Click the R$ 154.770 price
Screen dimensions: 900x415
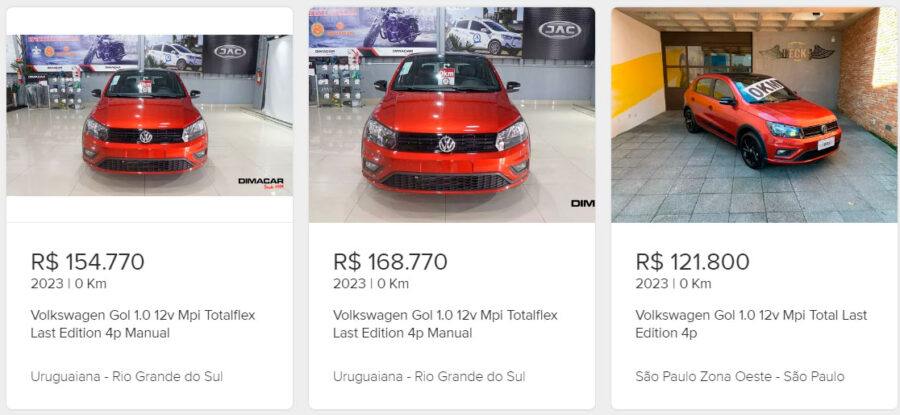pyautogui.click(x=87, y=262)
